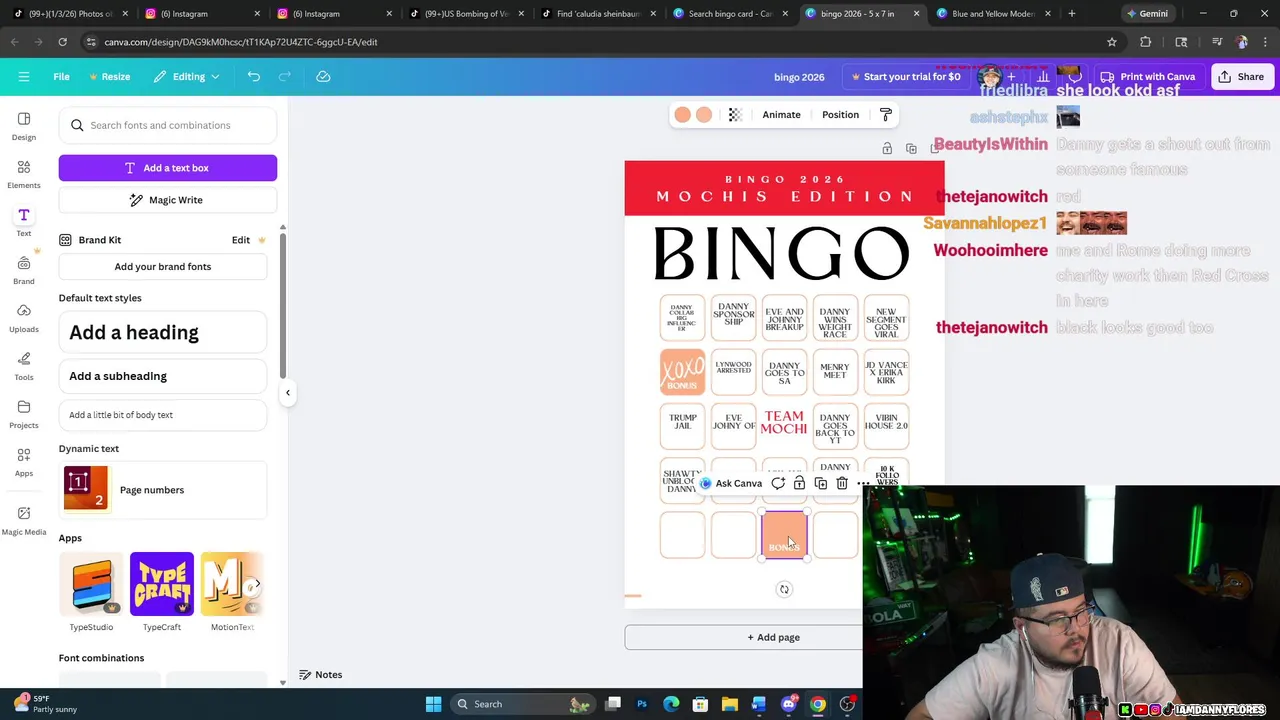Add a subheading text style
1280x720 pixels.
[163, 376]
